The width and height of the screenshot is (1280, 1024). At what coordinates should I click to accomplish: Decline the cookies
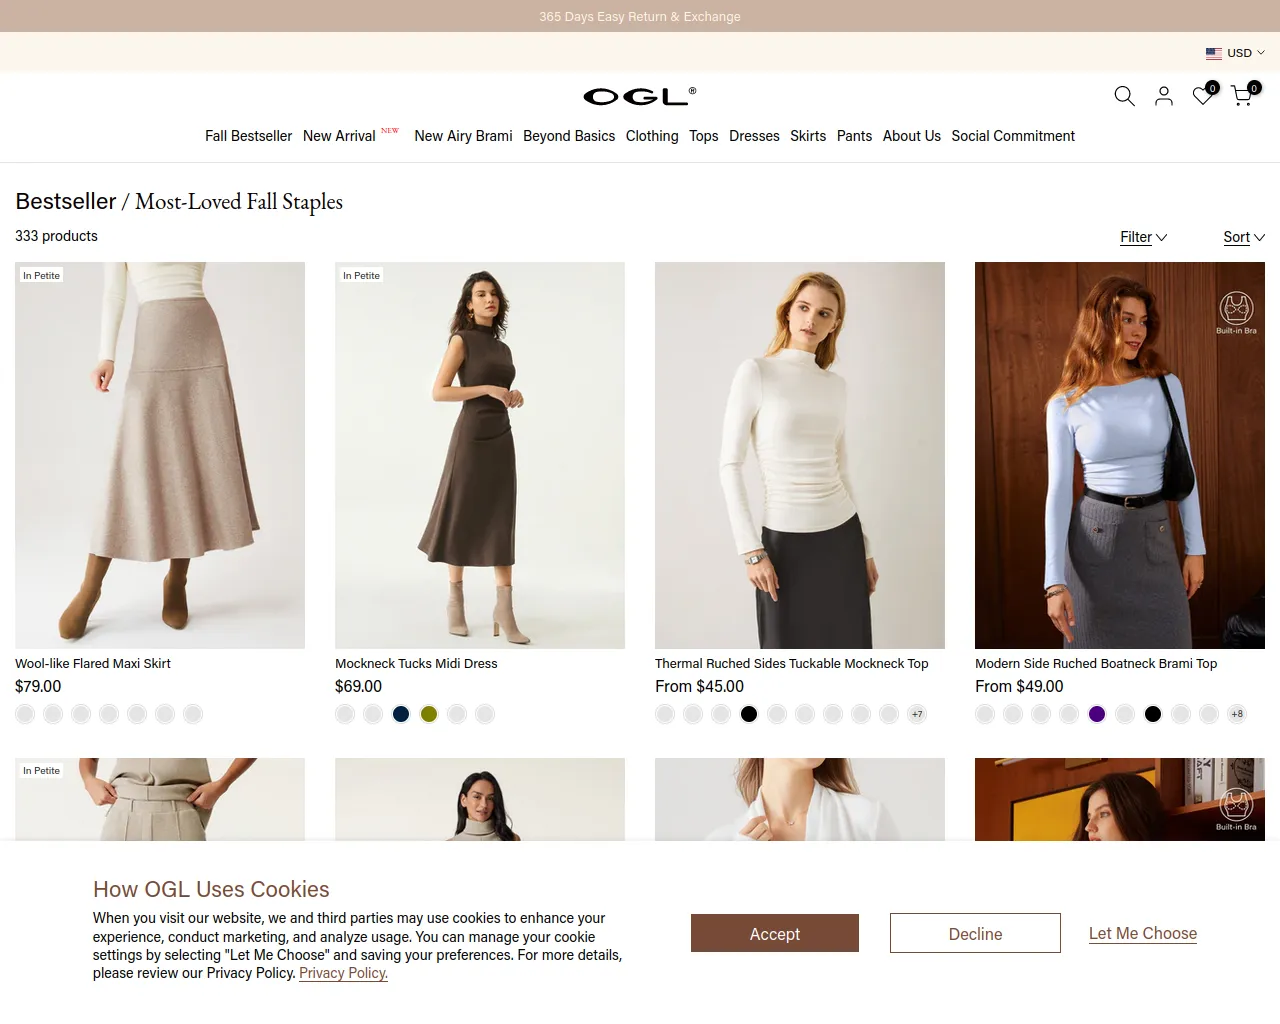tap(975, 933)
